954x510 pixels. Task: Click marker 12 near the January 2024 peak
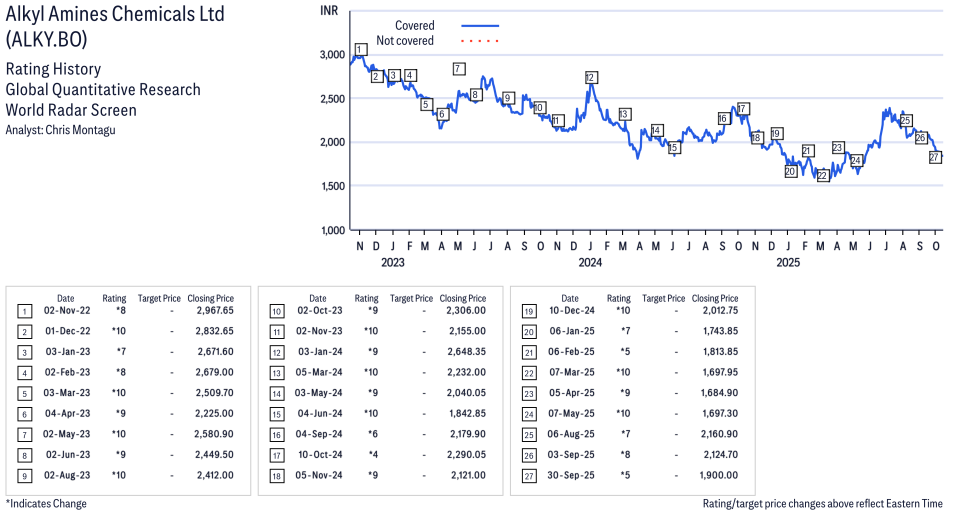[x=591, y=77]
